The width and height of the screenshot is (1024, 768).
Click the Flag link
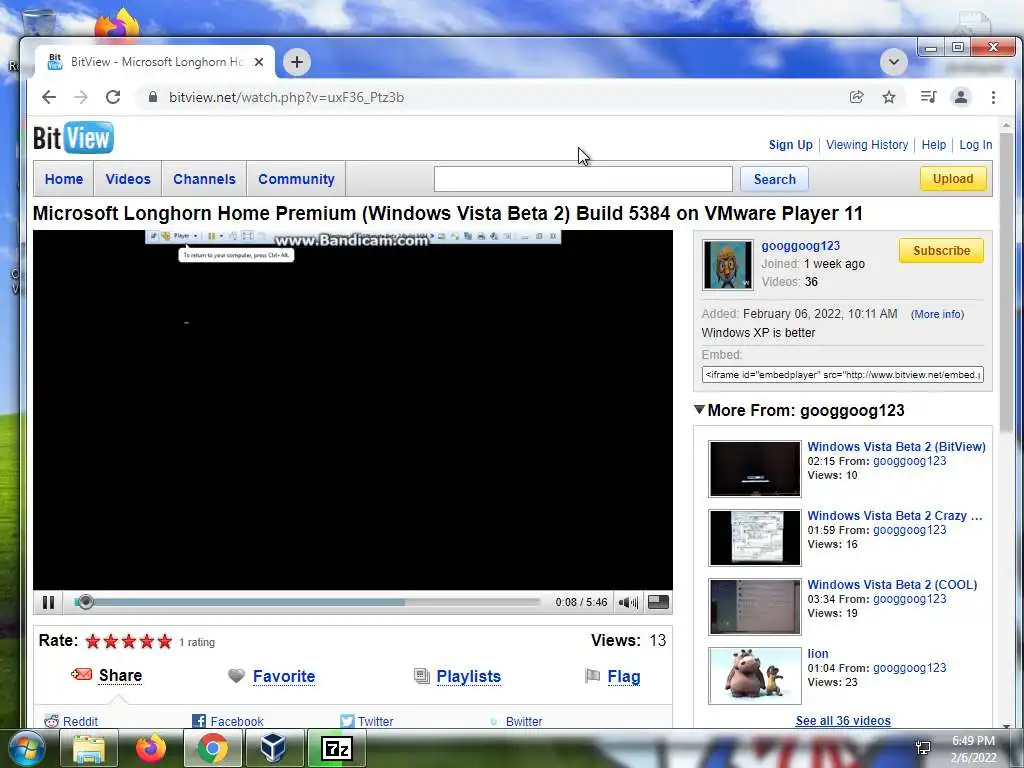pyautogui.click(x=624, y=677)
